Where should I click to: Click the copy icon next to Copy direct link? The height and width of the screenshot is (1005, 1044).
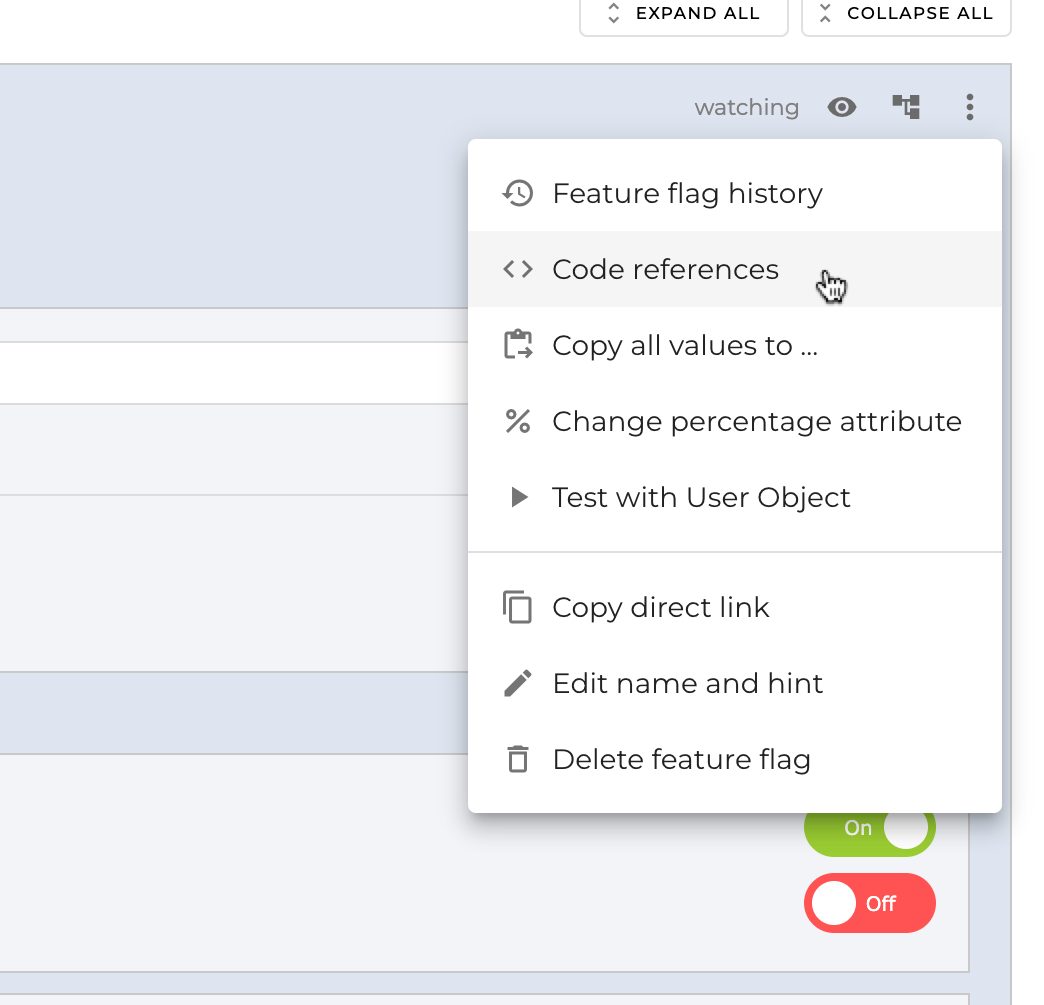click(x=518, y=607)
